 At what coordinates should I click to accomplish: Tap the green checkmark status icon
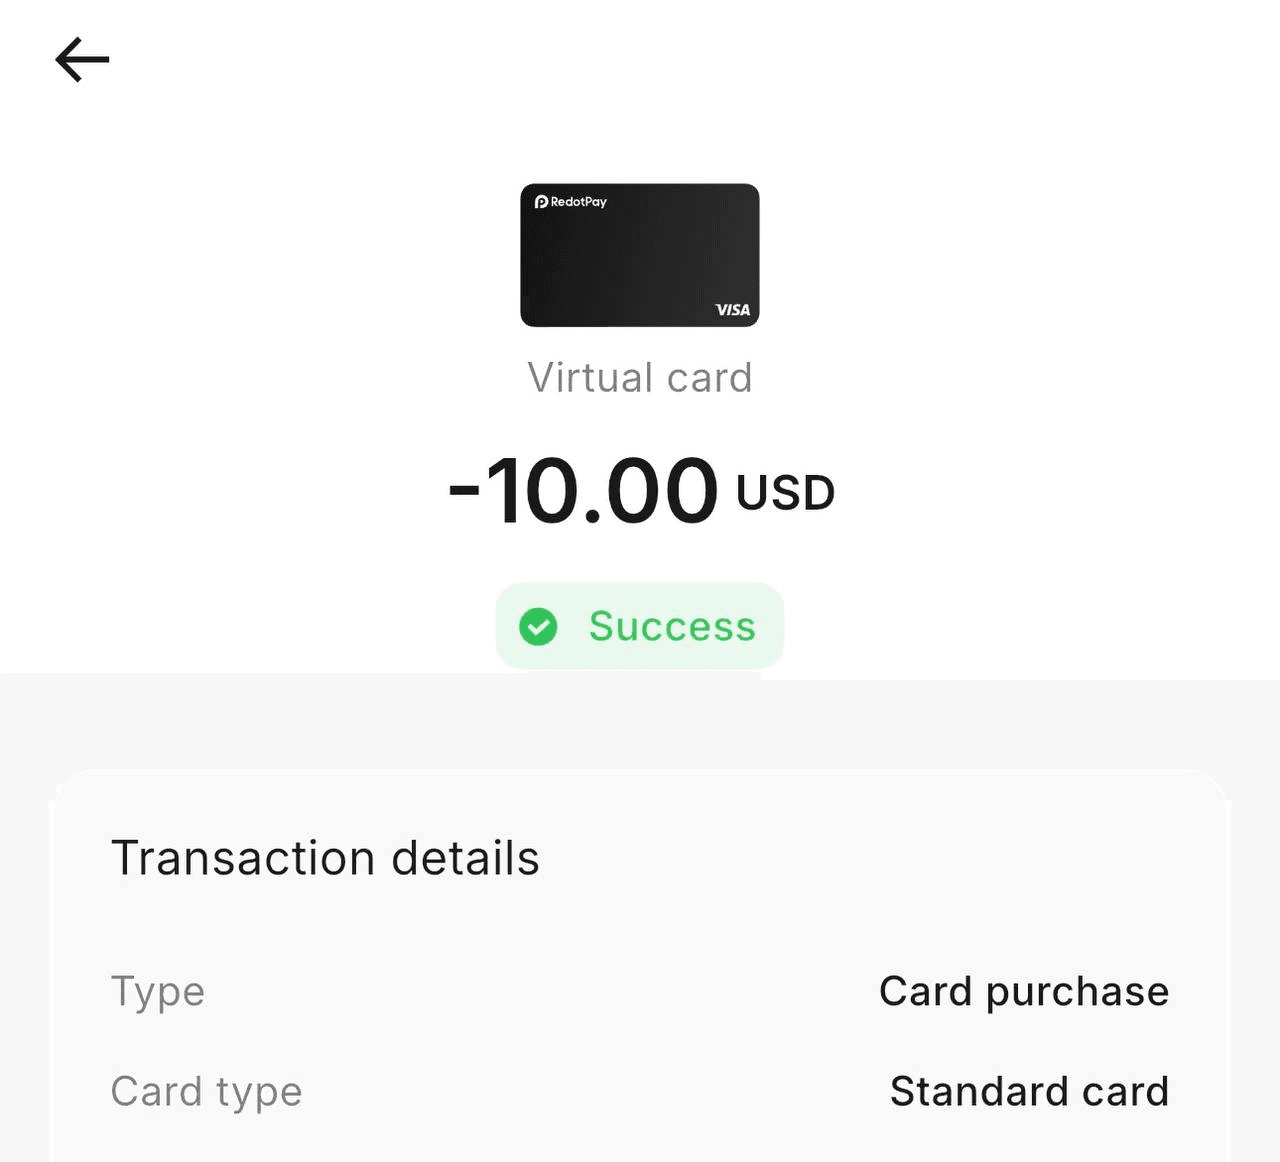[538, 627]
